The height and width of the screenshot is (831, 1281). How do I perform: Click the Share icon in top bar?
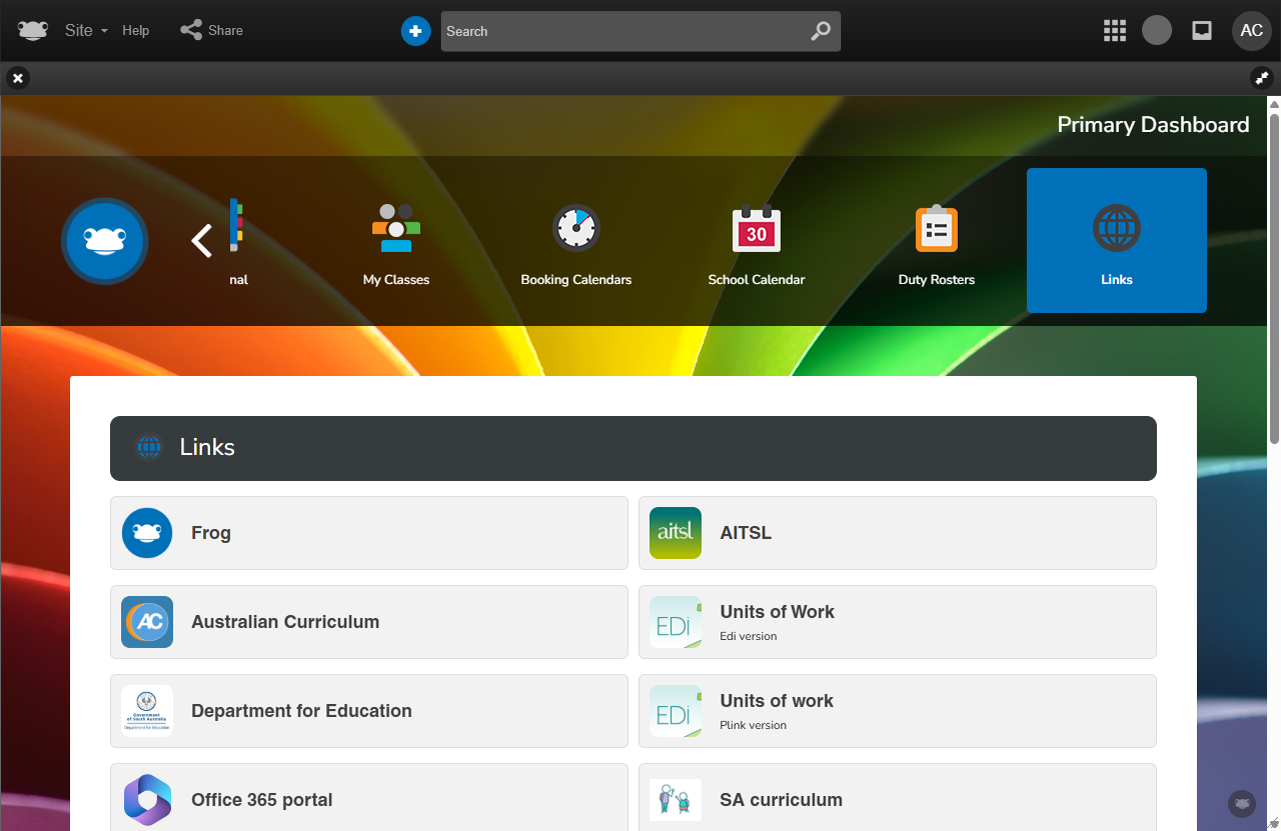(x=191, y=30)
